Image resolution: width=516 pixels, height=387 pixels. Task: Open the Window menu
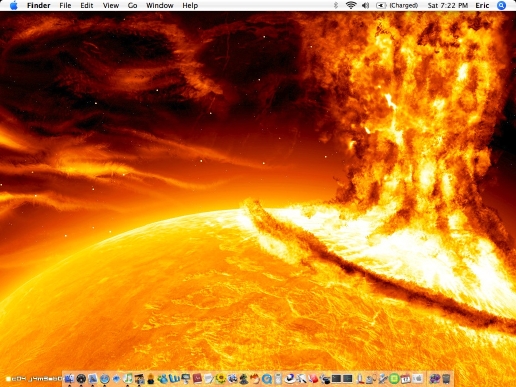click(160, 5)
